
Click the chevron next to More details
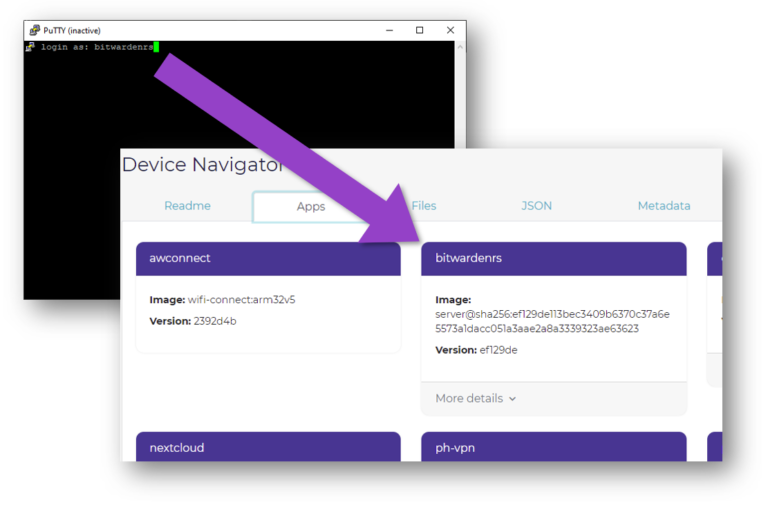[x=512, y=399]
